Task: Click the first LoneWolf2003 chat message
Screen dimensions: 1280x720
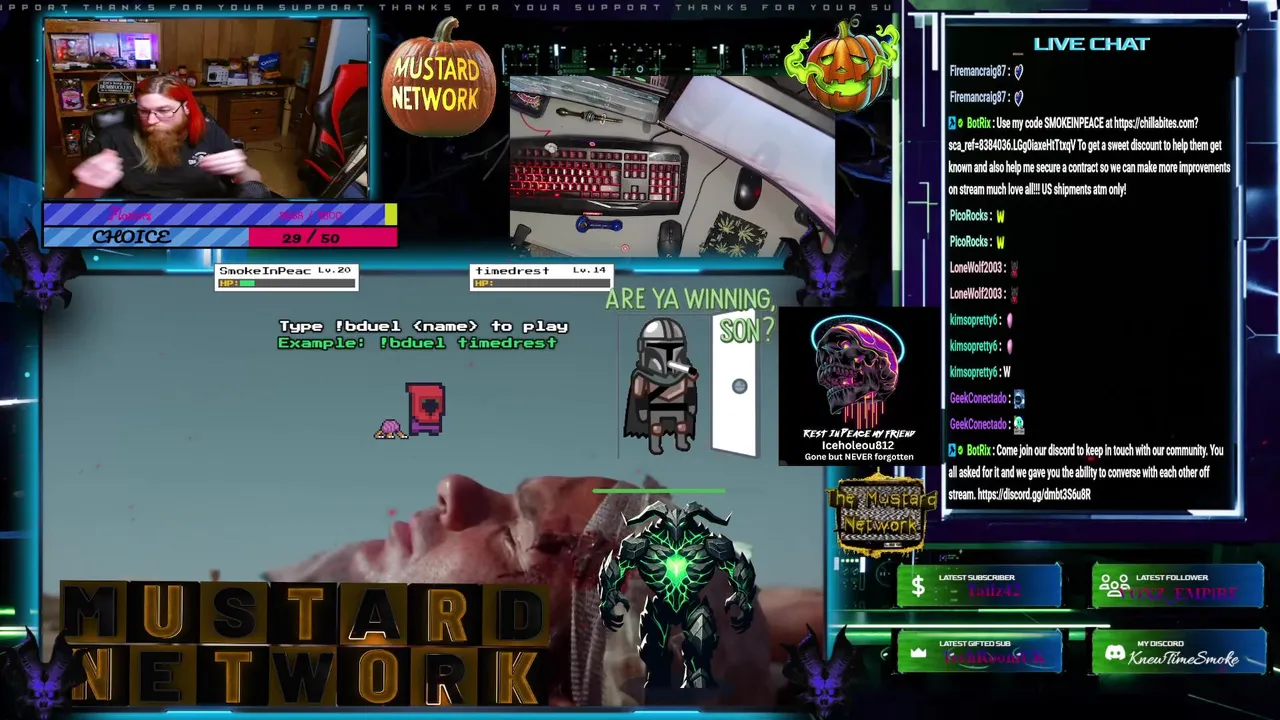Action: click(x=984, y=267)
